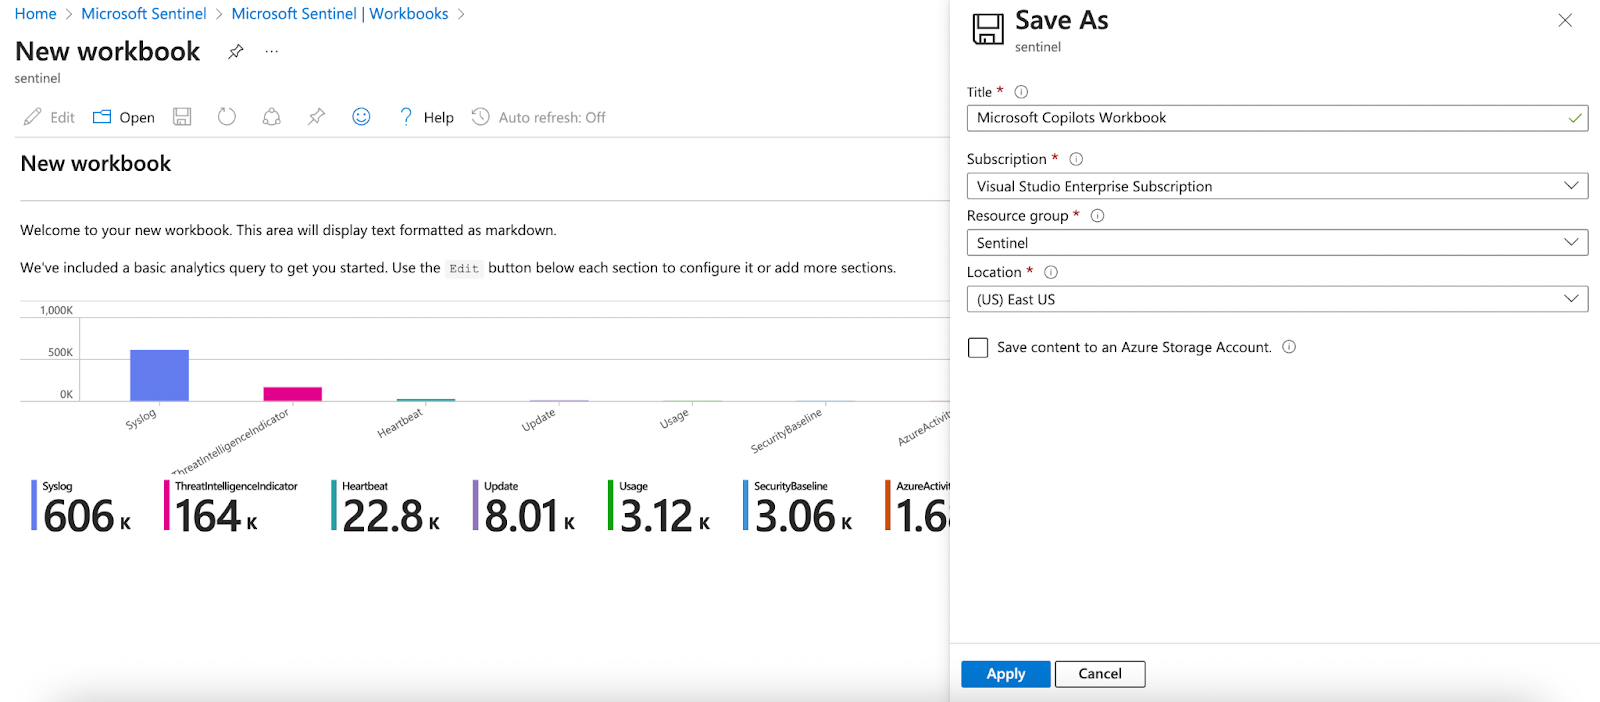Click the SecurityBaseline 3.06 K tile
1600x702 pixels.
click(x=798, y=507)
